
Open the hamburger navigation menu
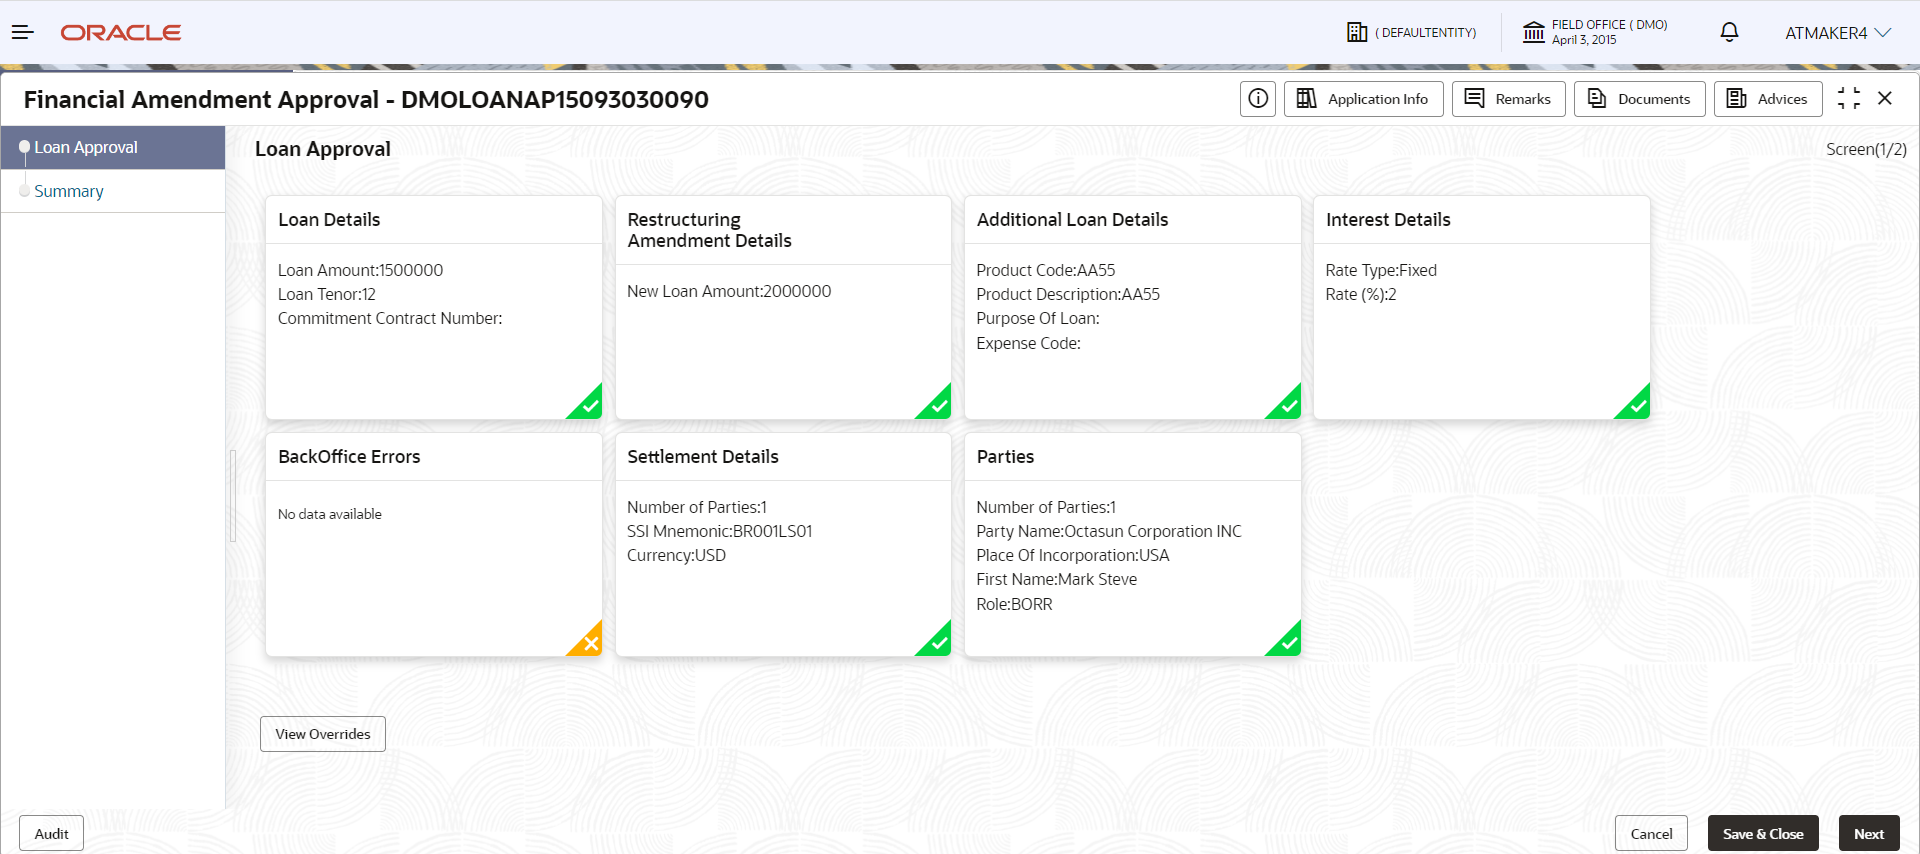click(23, 33)
